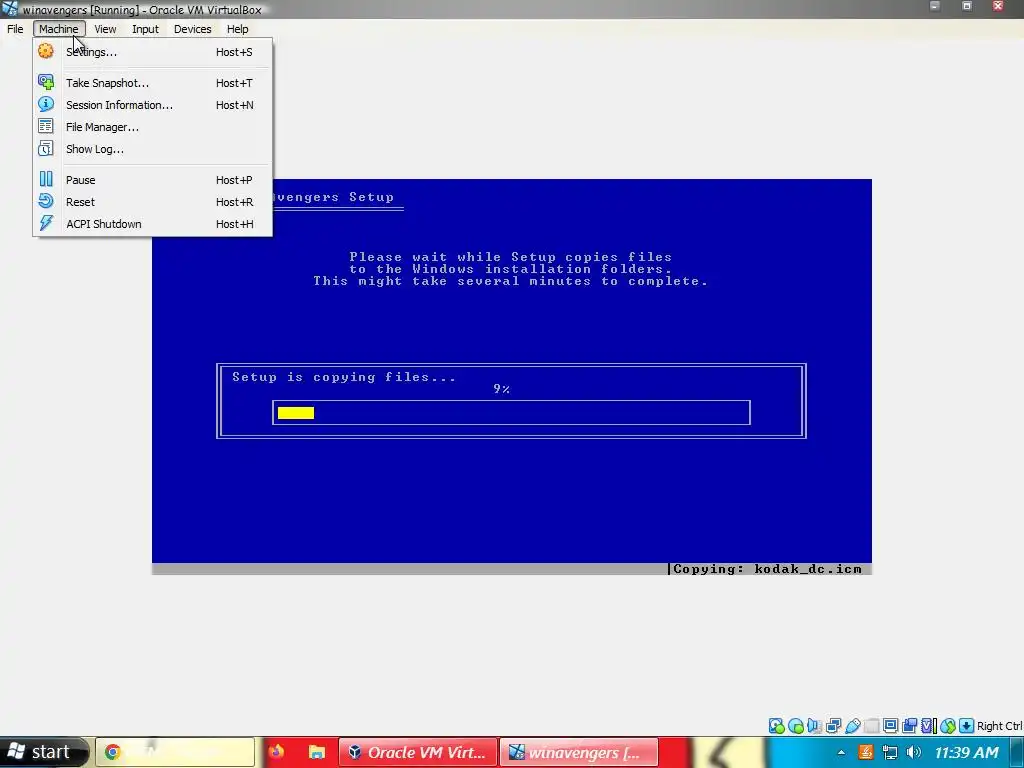Click inside the blue VM setup screen

pos(512,376)
